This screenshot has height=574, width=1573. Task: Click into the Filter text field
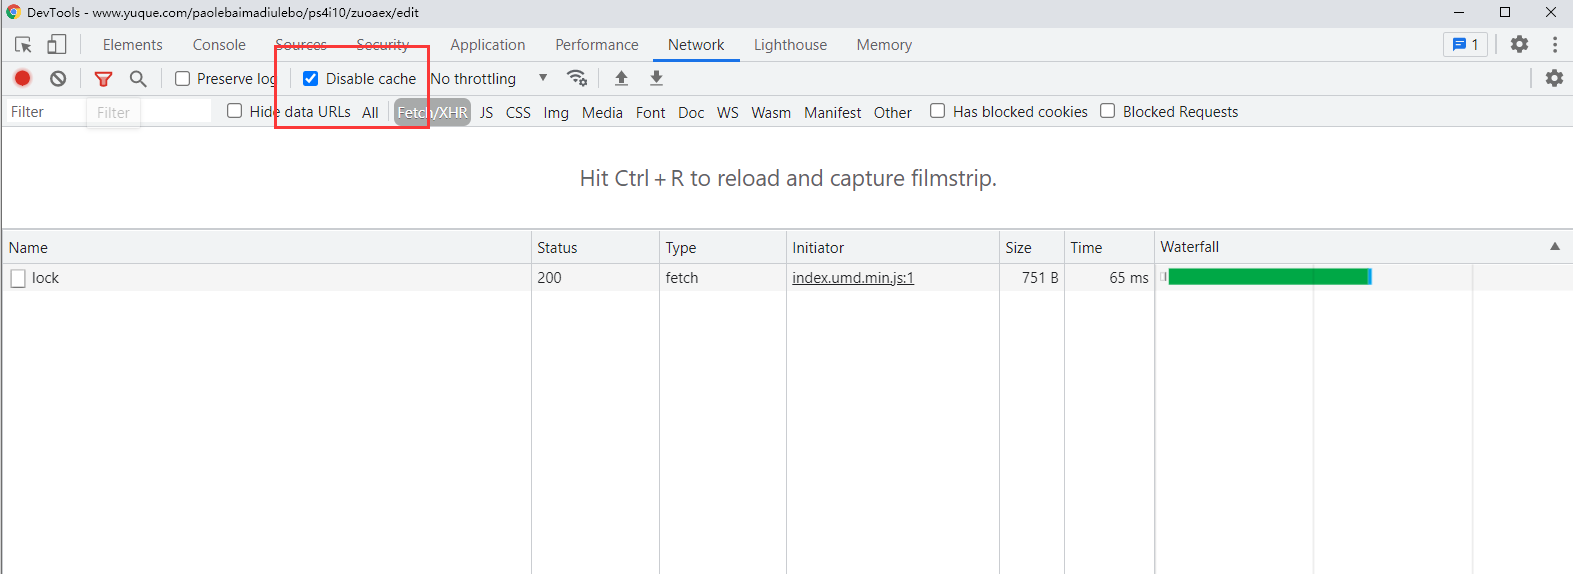click(110, 111)
